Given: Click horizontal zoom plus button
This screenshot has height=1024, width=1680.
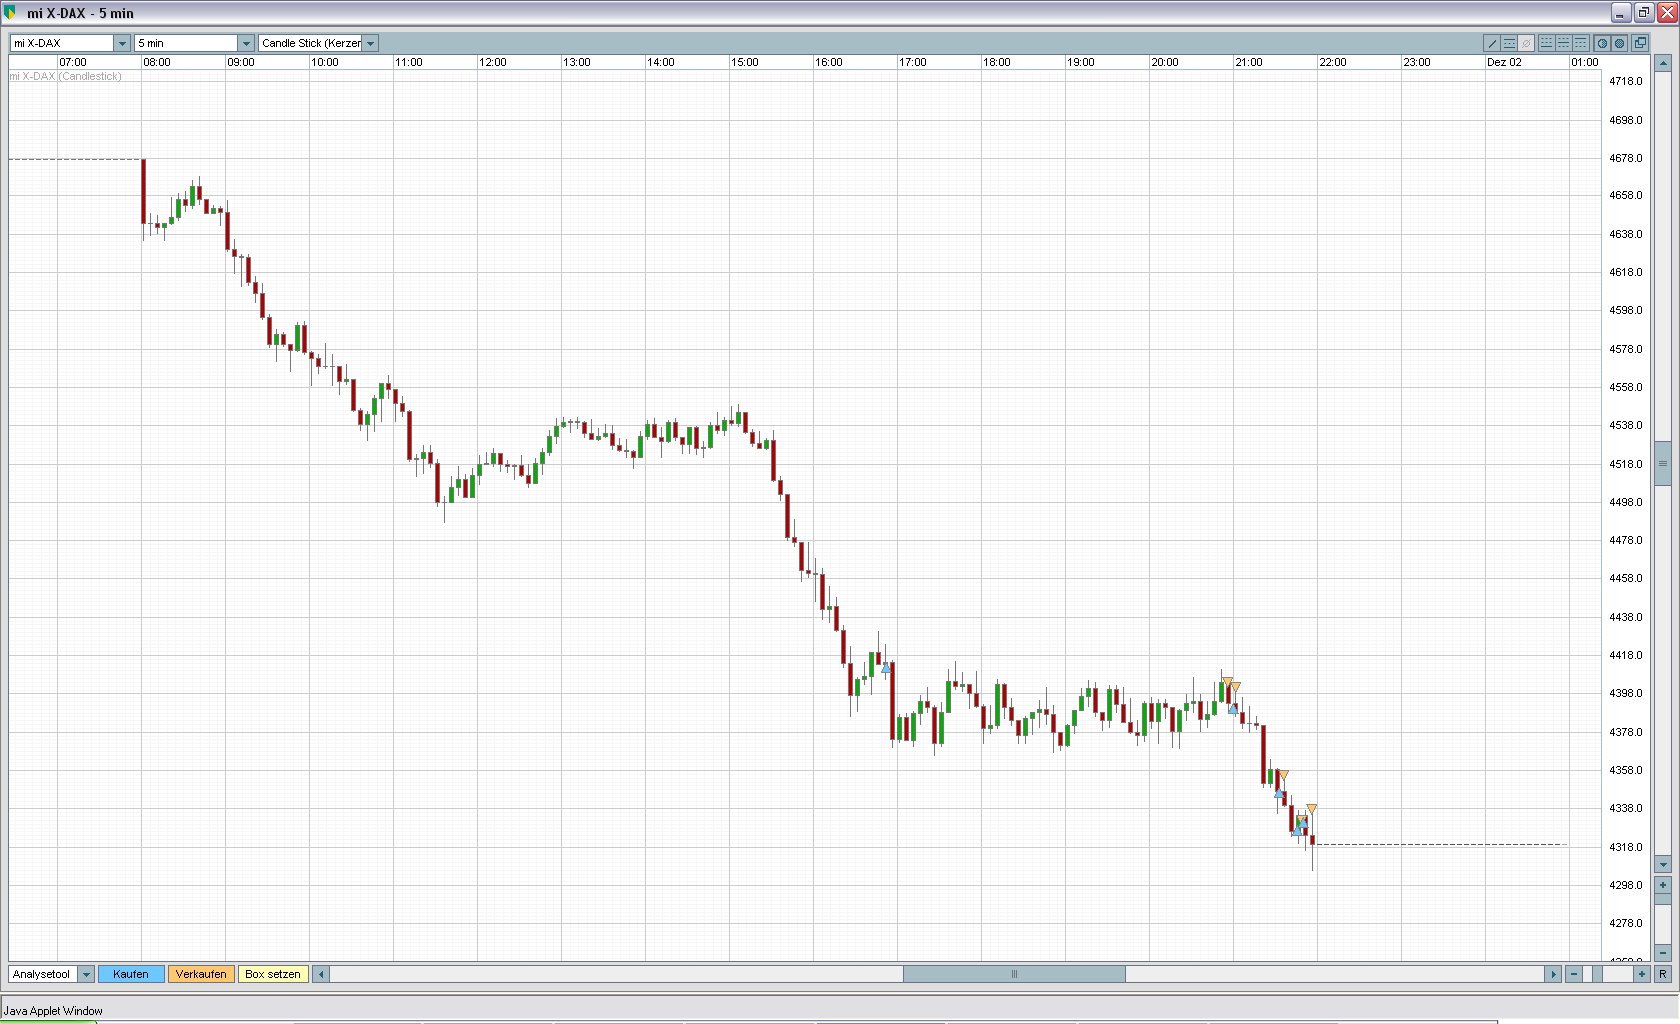Looking at the screenshot, I should tap(1642, 974).
